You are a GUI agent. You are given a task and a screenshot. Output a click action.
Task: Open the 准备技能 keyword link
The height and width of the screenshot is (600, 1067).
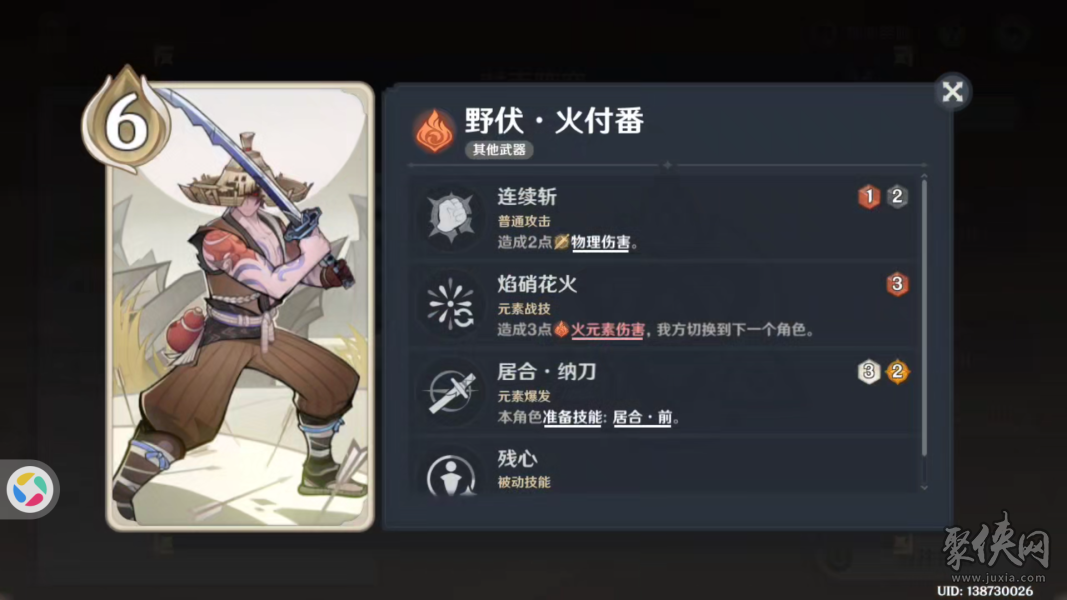click(x=572, y=417)
